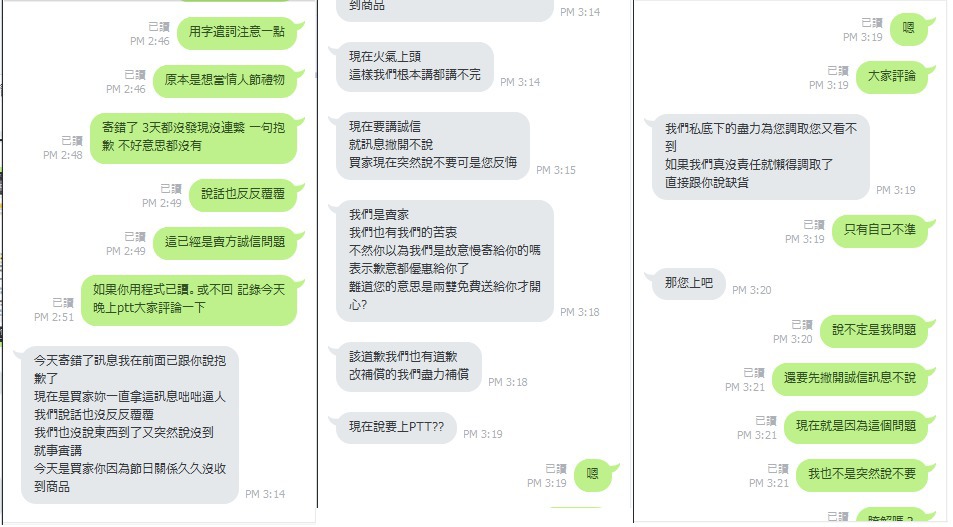Select the bubble '說話也反反覆覆'
Viewport: 953px width, 527px height.
coord(243,194)
